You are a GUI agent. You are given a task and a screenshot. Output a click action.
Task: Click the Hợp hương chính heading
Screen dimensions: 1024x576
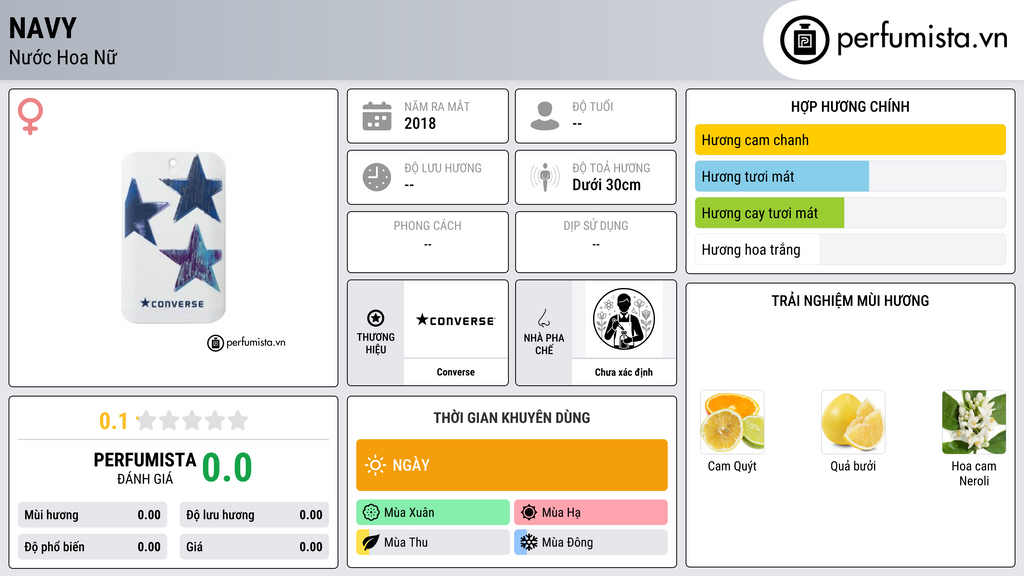[x=850, y=106]
